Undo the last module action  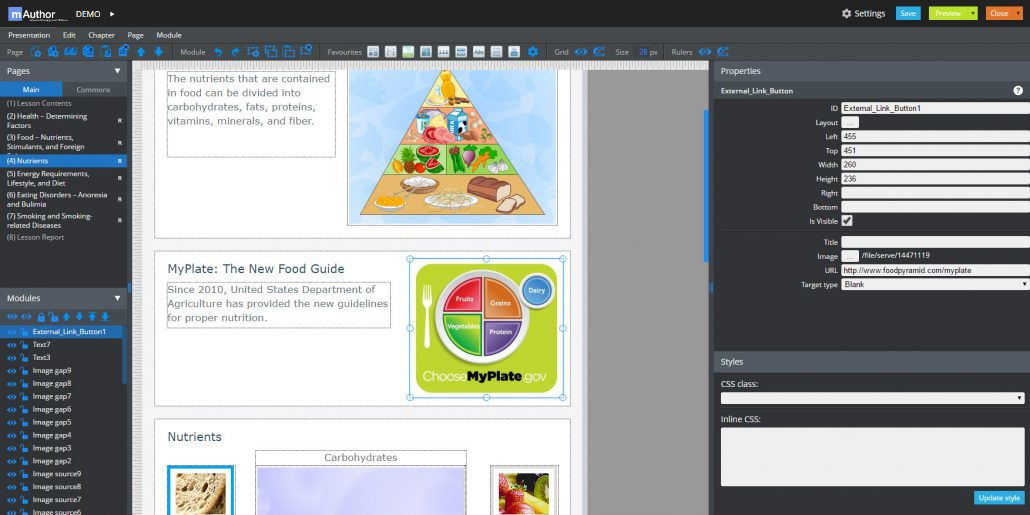pyautogui.click(x=218, y=52)
